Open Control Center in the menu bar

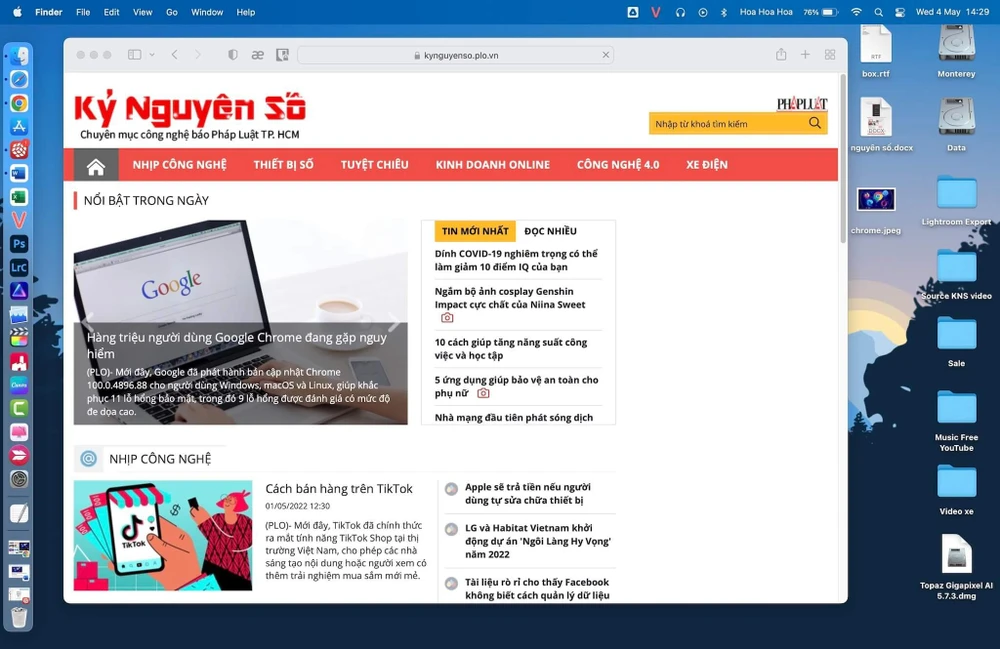(900, 12)
